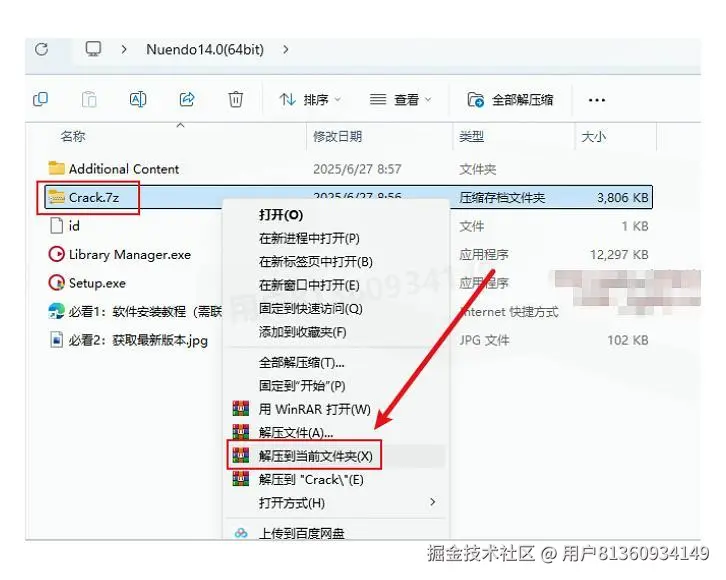This screenshot has width=726, height=580.
Task: Sort by the 类型 column header
Action: [x=471, y=137]
